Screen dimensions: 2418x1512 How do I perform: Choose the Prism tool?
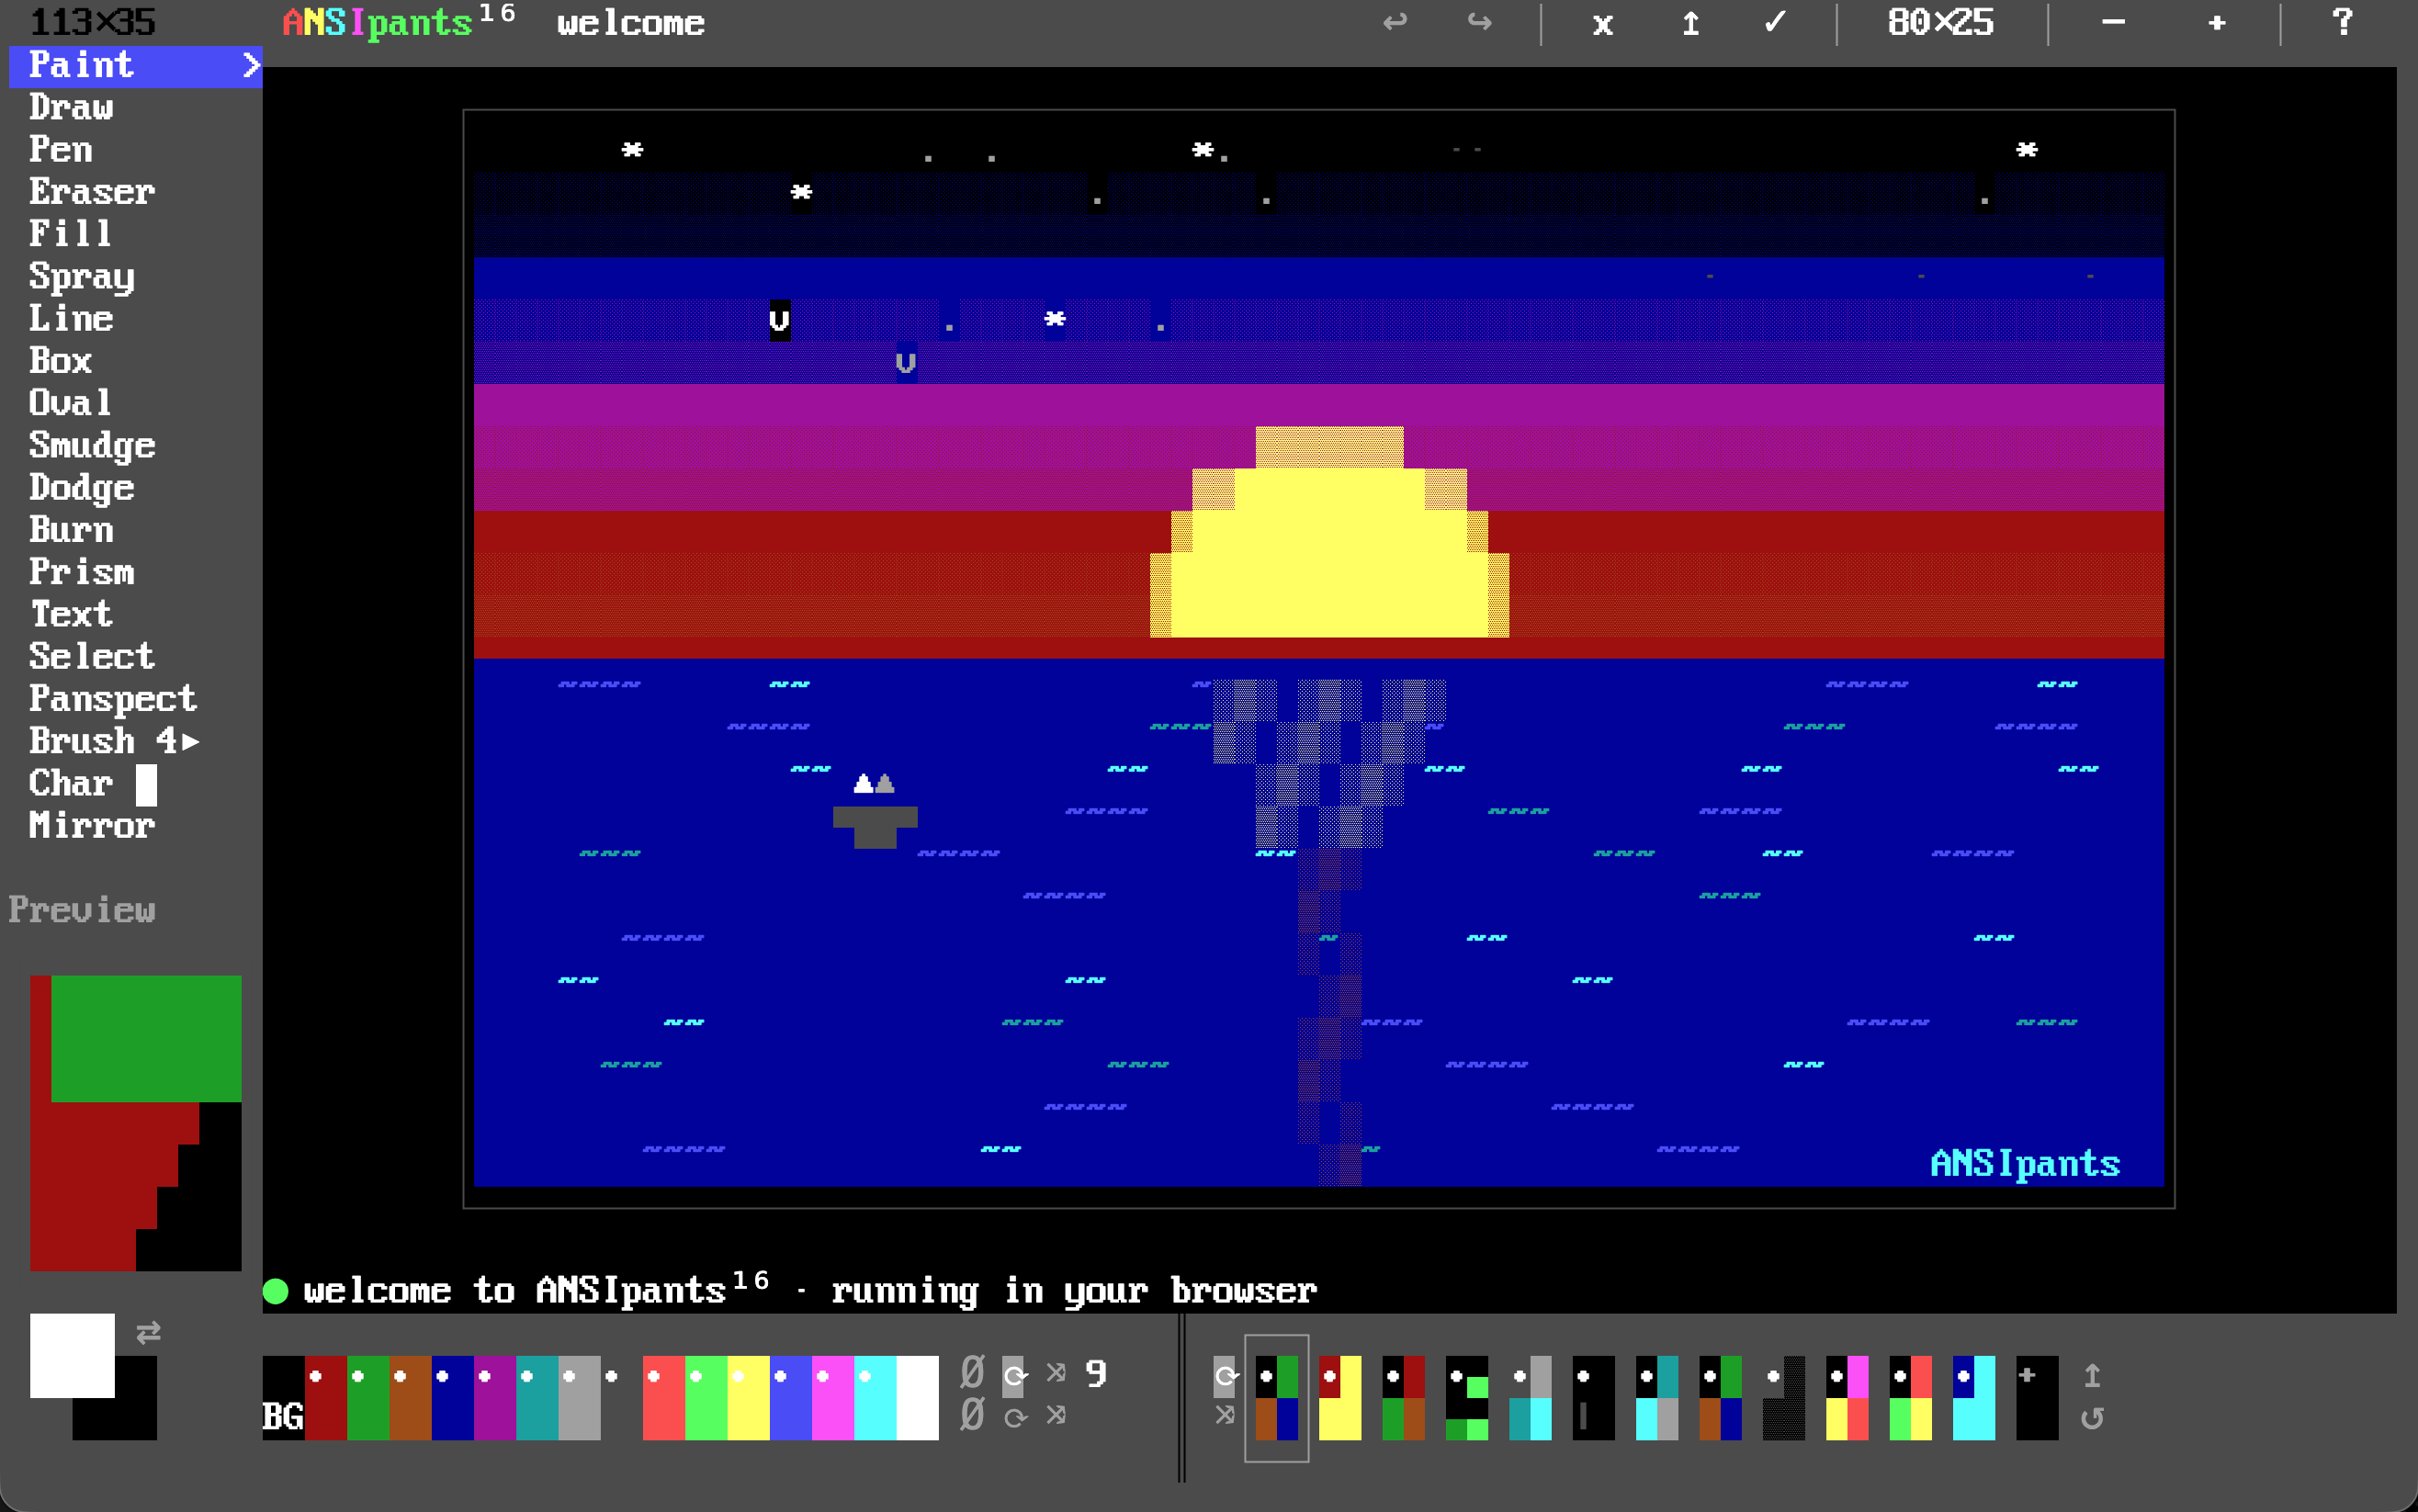[82, 571]
